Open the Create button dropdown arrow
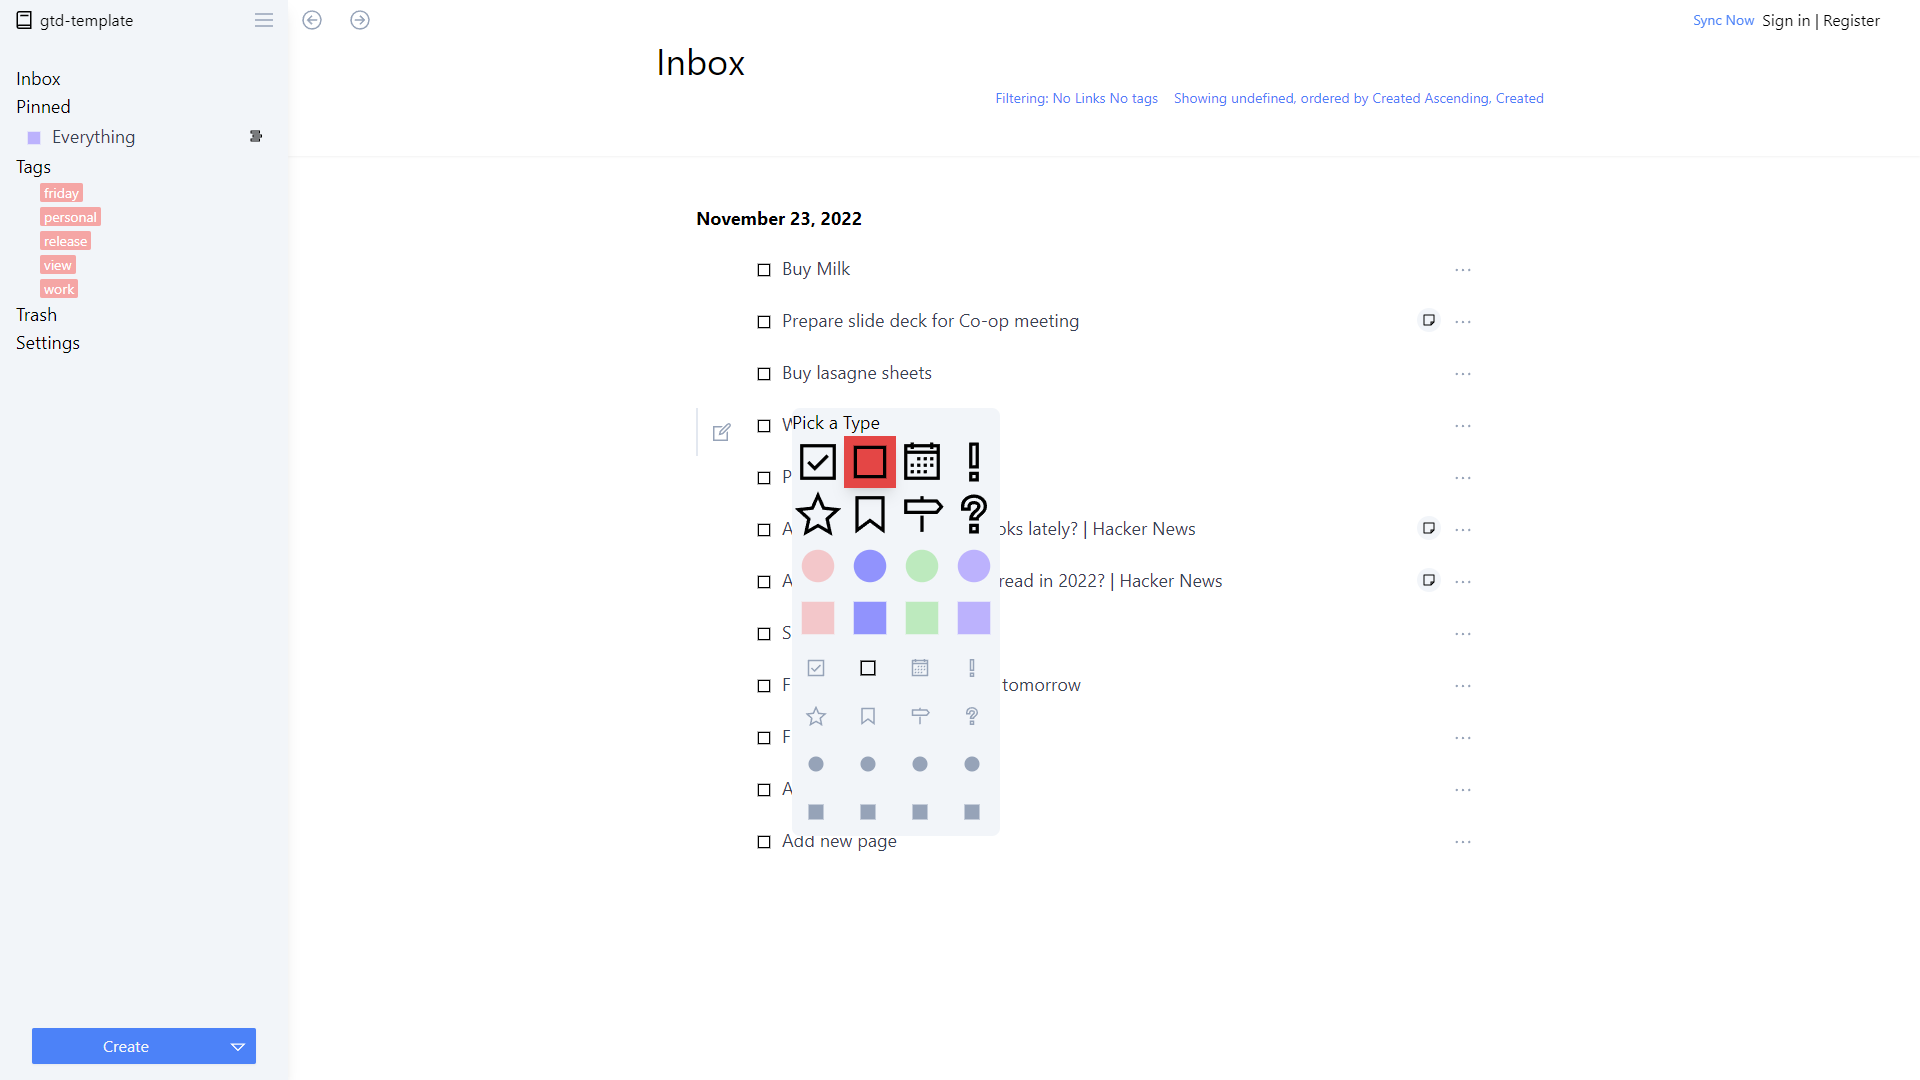The image size is (1920, 1080). pyautogui.click(x=238, y=1046)
